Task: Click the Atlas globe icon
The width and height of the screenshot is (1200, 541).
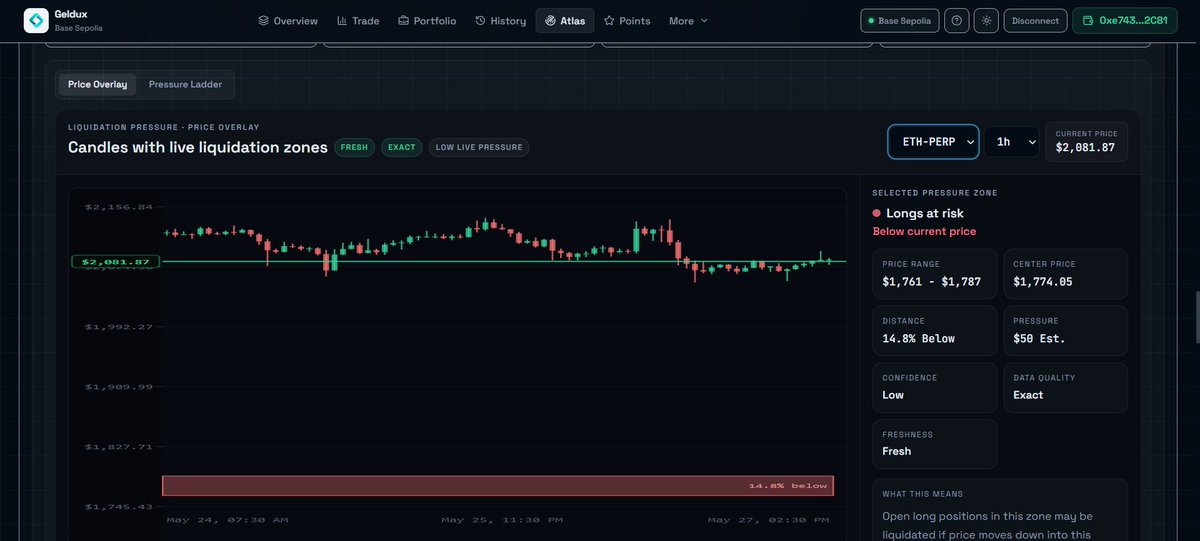Action: point(550,20)
